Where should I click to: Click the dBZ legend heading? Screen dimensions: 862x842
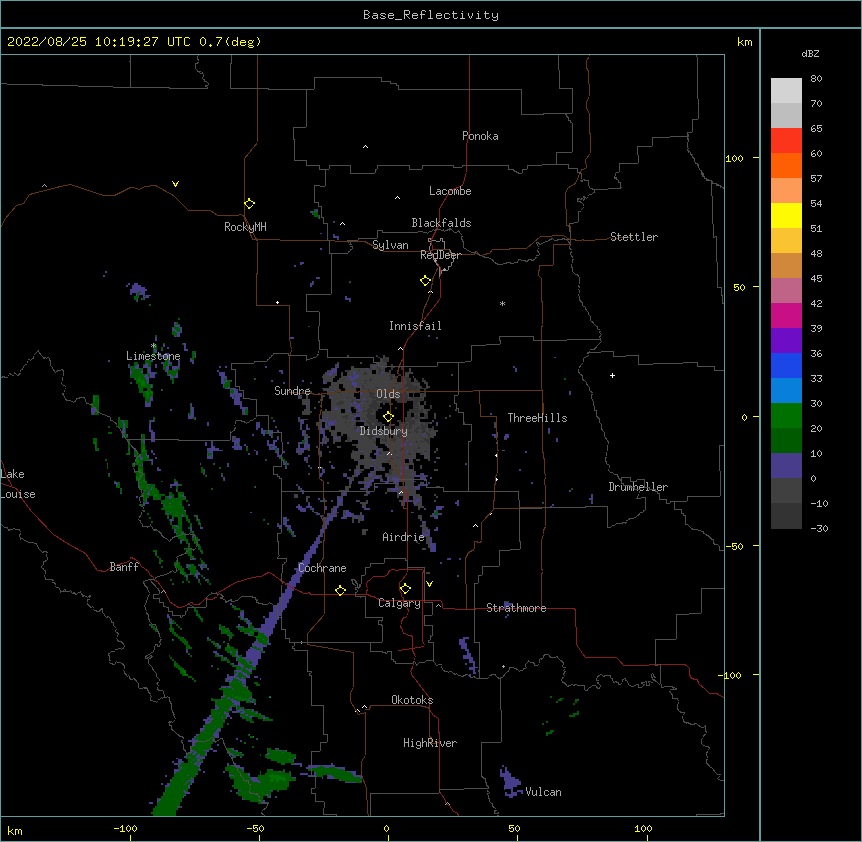point(810,53)
